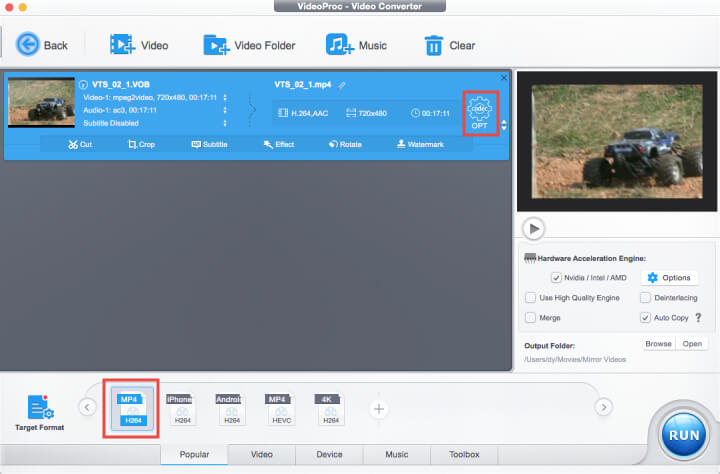Image resolution: width=720 pixels, height=474 pixels.
Task: Click the output folder path text
Action: tap(575, 359)
